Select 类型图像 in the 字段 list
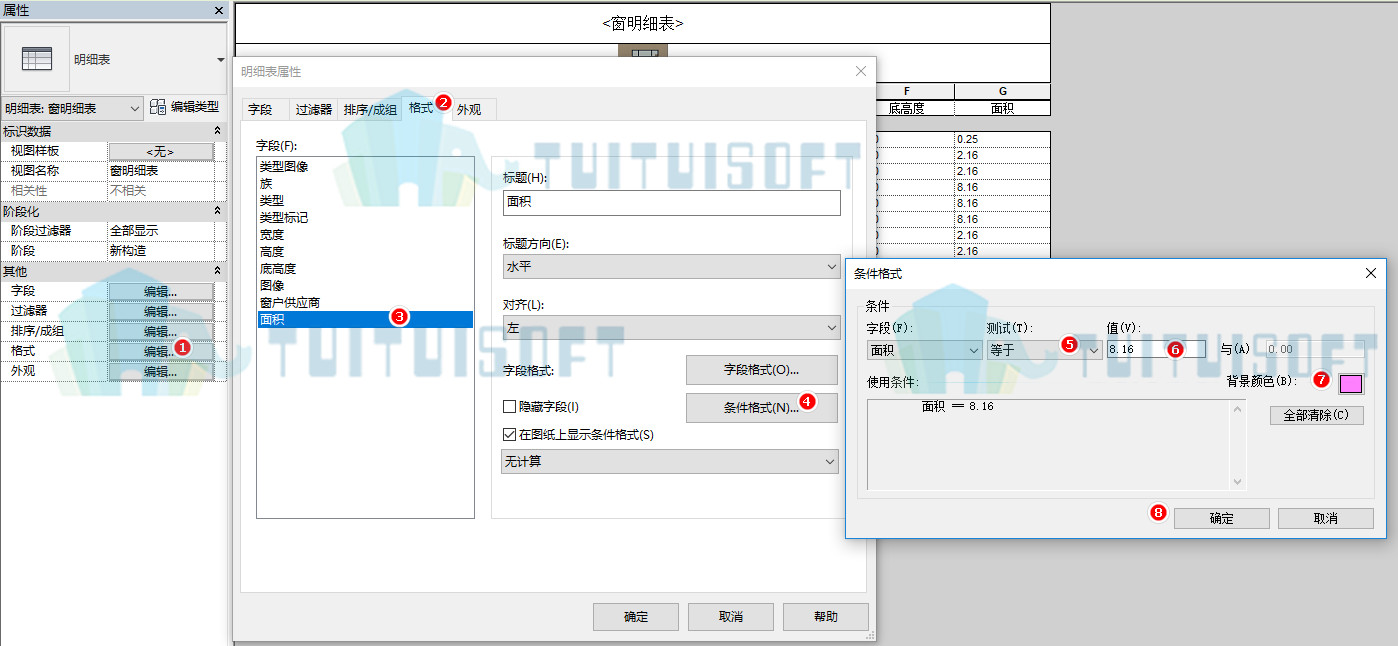Viewport: 1398px width, 646px height. (364, 166)
